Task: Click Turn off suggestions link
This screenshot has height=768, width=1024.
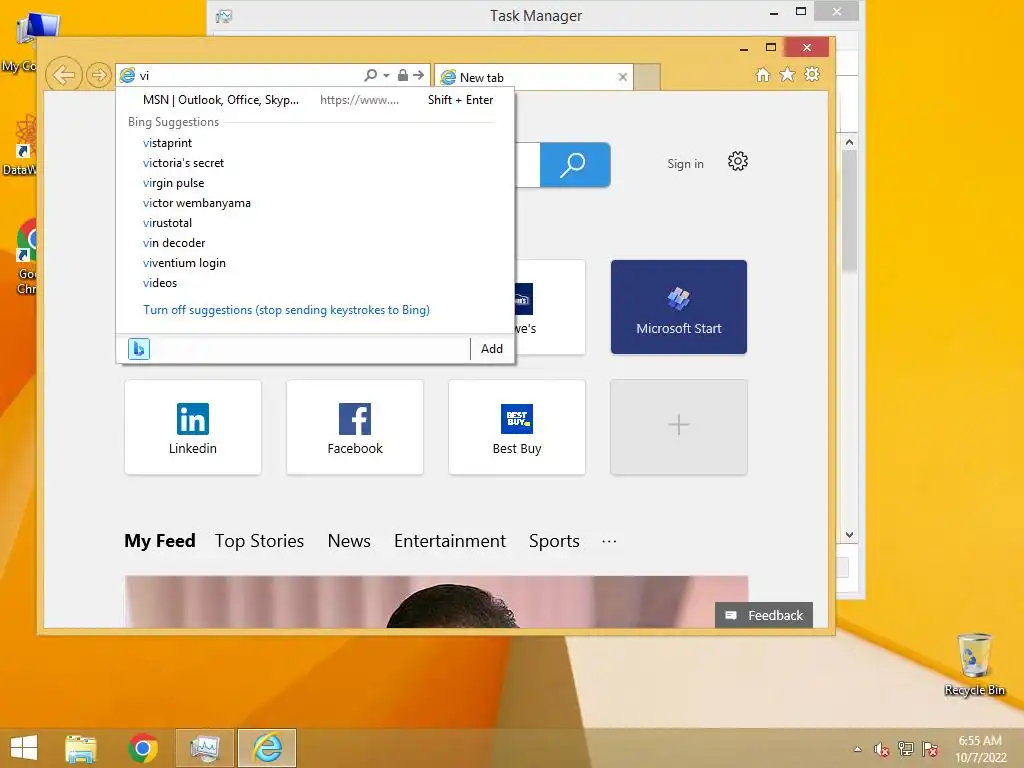Action: point(286,310)
